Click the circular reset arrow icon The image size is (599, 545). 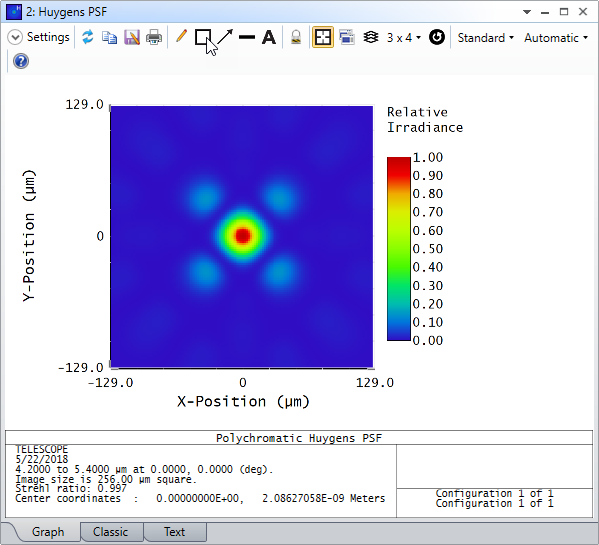[x=437, y=37]
